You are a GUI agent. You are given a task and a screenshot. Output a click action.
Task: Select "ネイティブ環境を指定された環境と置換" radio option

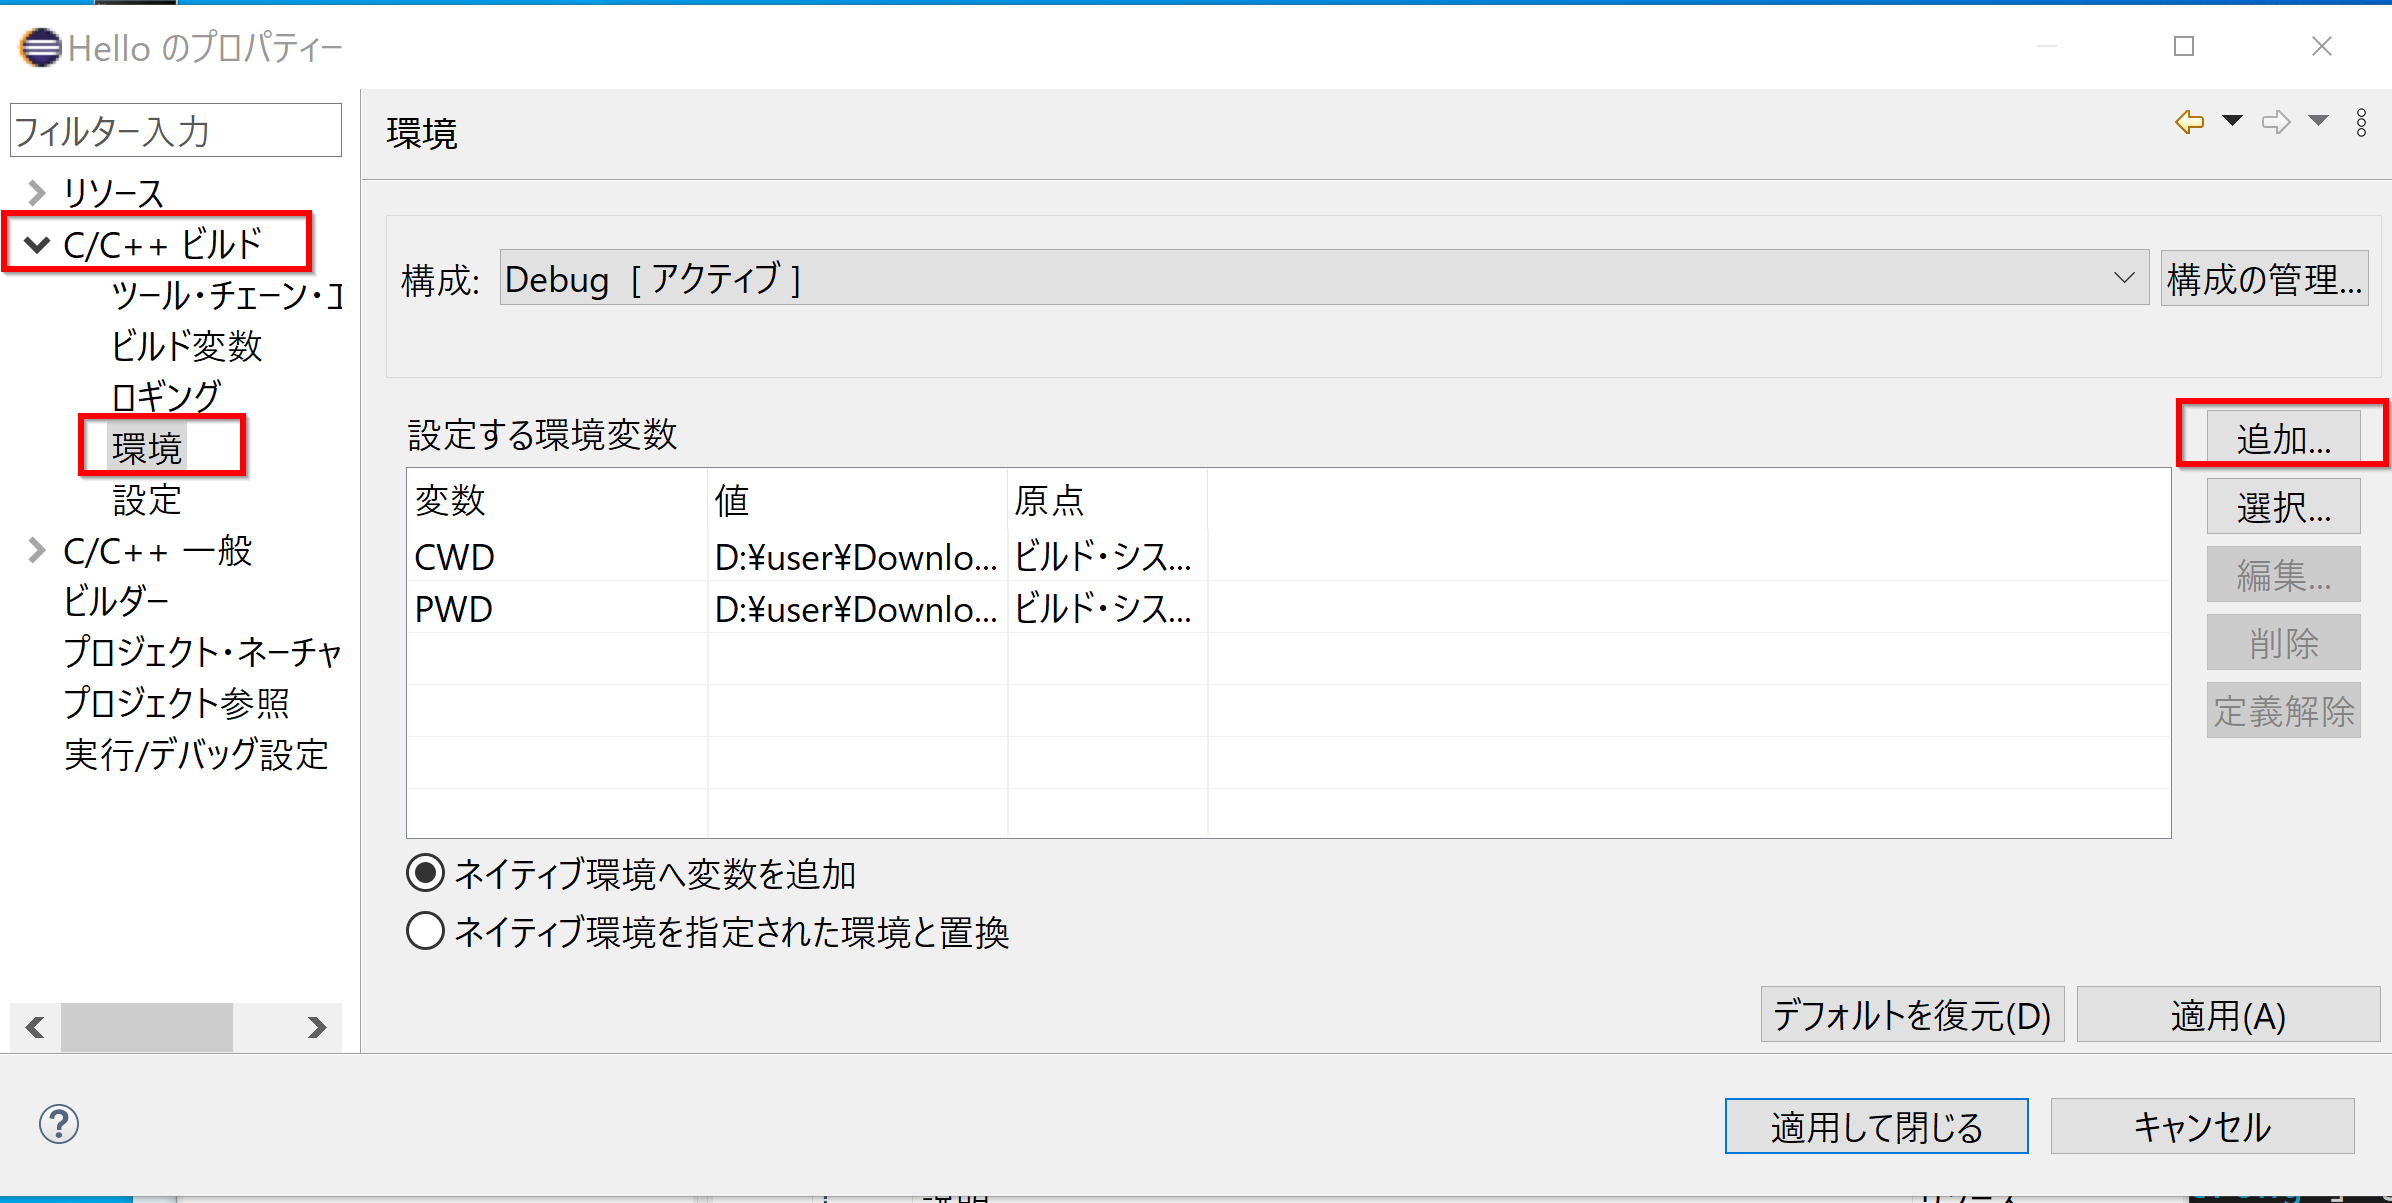[426, 931]
